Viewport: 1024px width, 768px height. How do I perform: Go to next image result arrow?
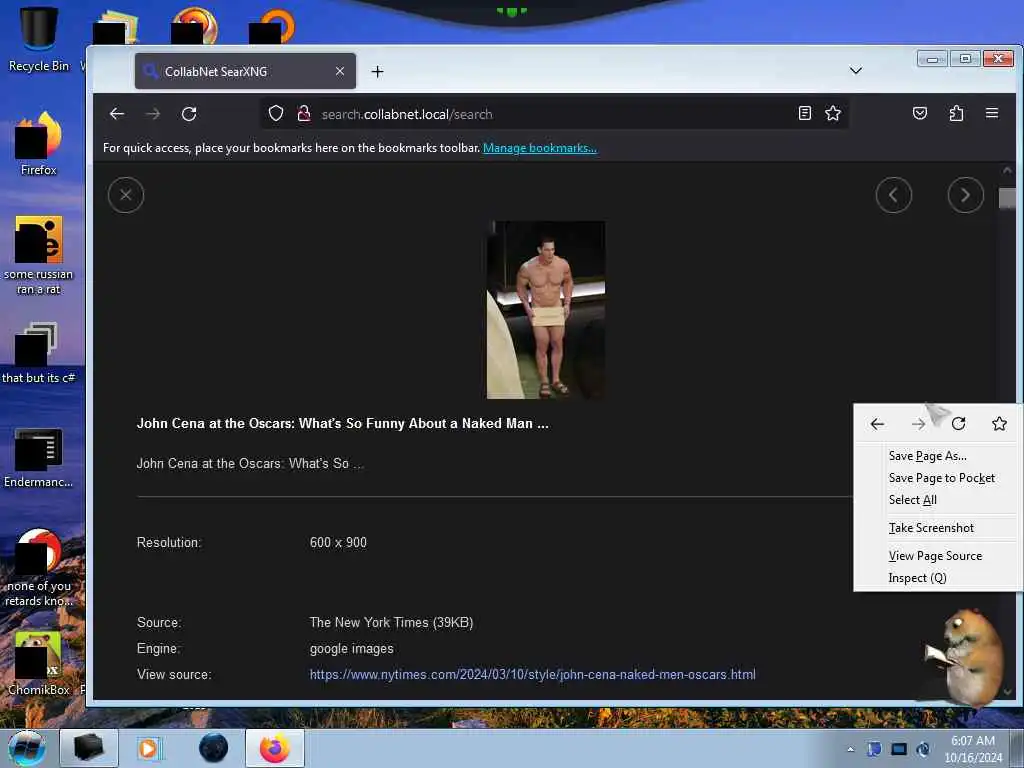point(965,195)
